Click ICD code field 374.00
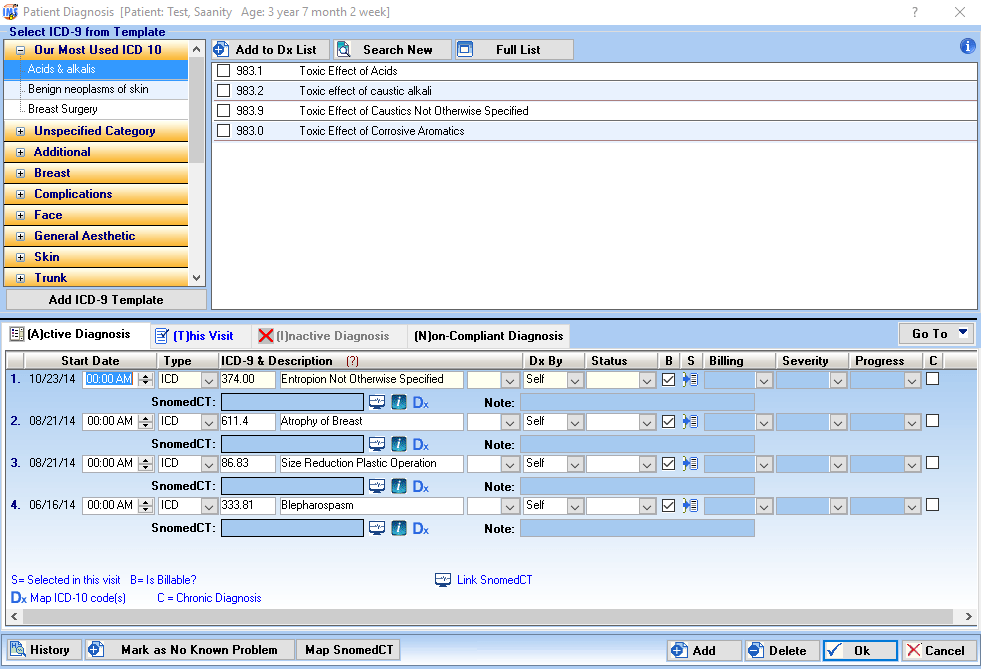981x669 pixels. coord(247,379)
